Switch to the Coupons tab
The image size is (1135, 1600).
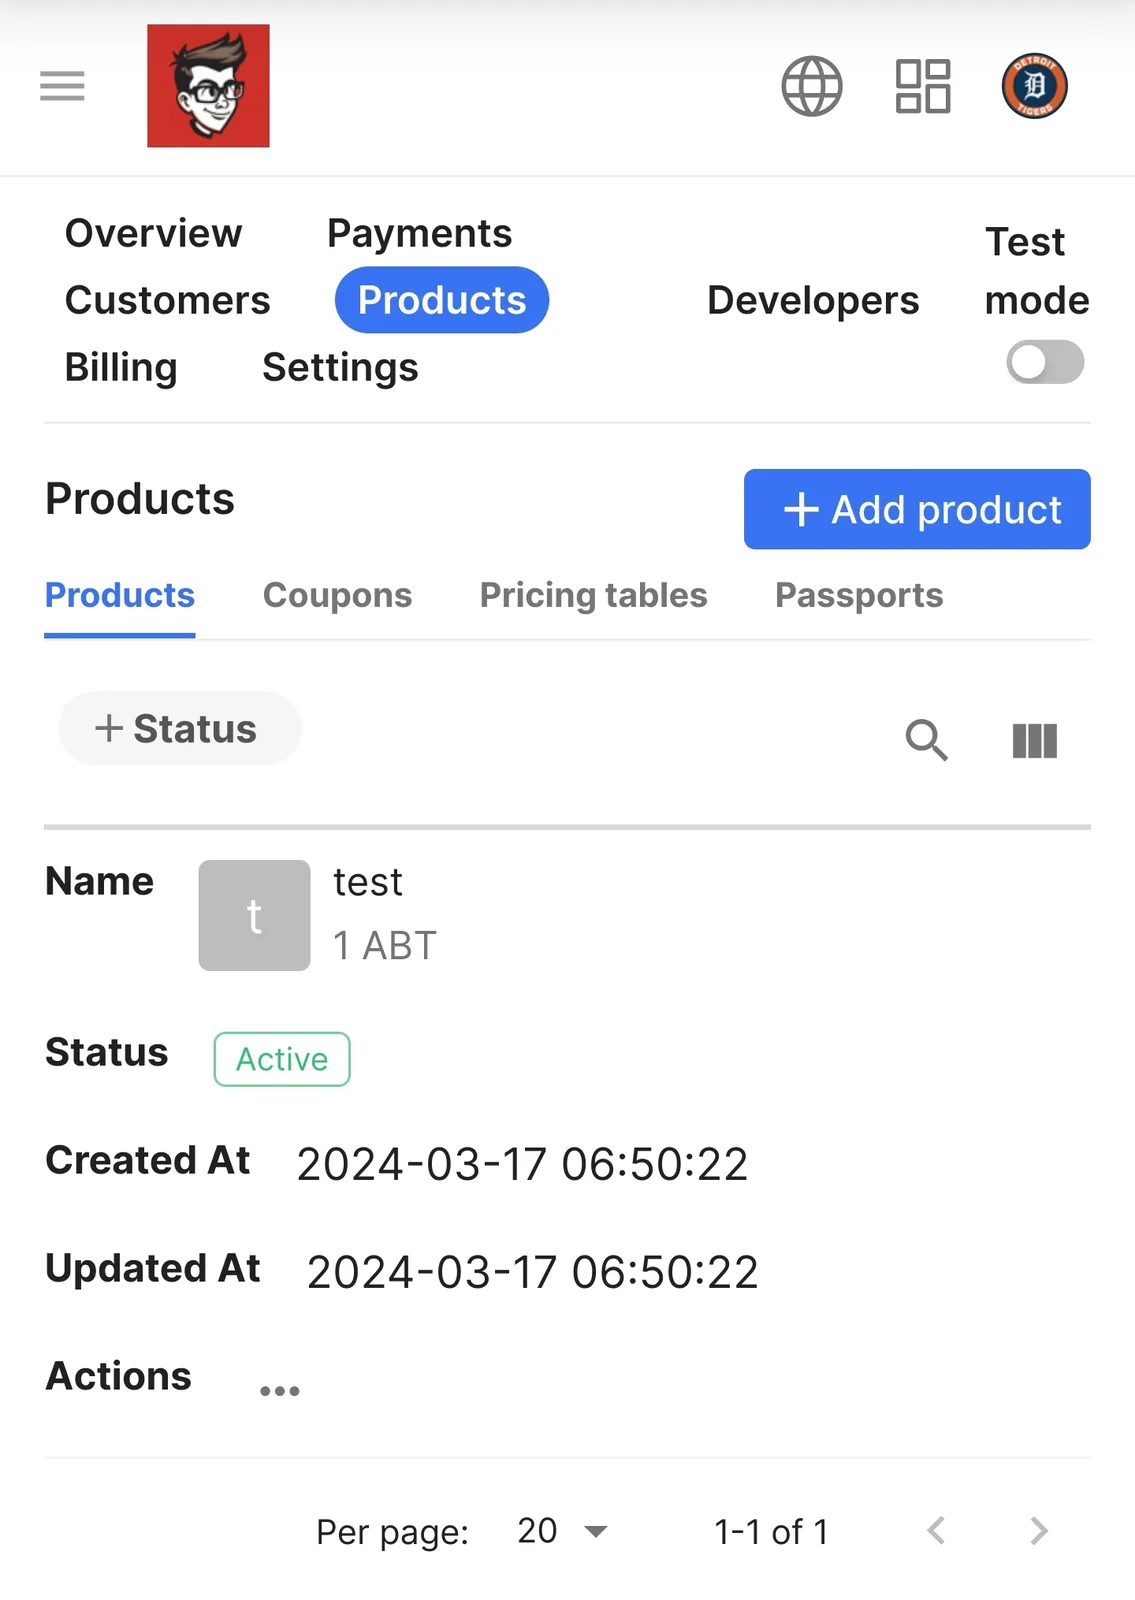click(x=338, y=595)
